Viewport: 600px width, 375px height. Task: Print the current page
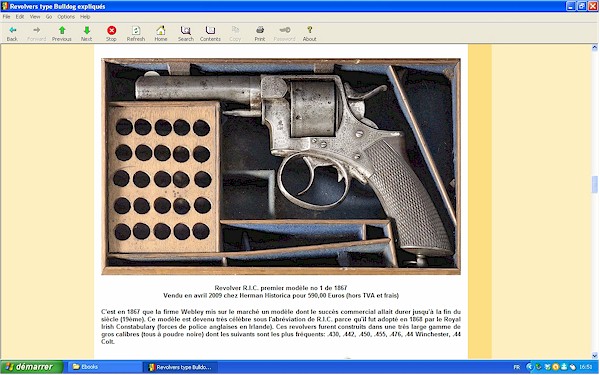(260, 33)
